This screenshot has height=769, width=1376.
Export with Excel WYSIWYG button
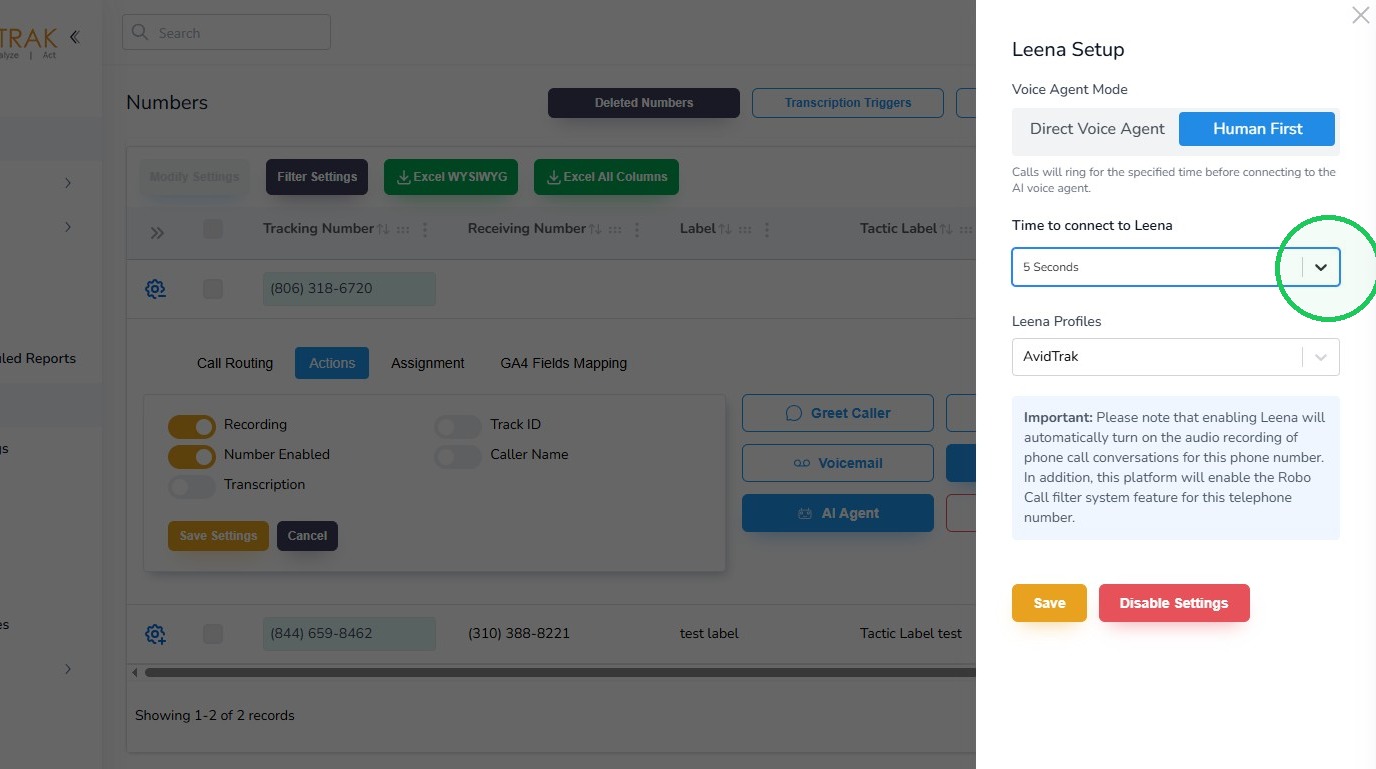coord(452,177)
